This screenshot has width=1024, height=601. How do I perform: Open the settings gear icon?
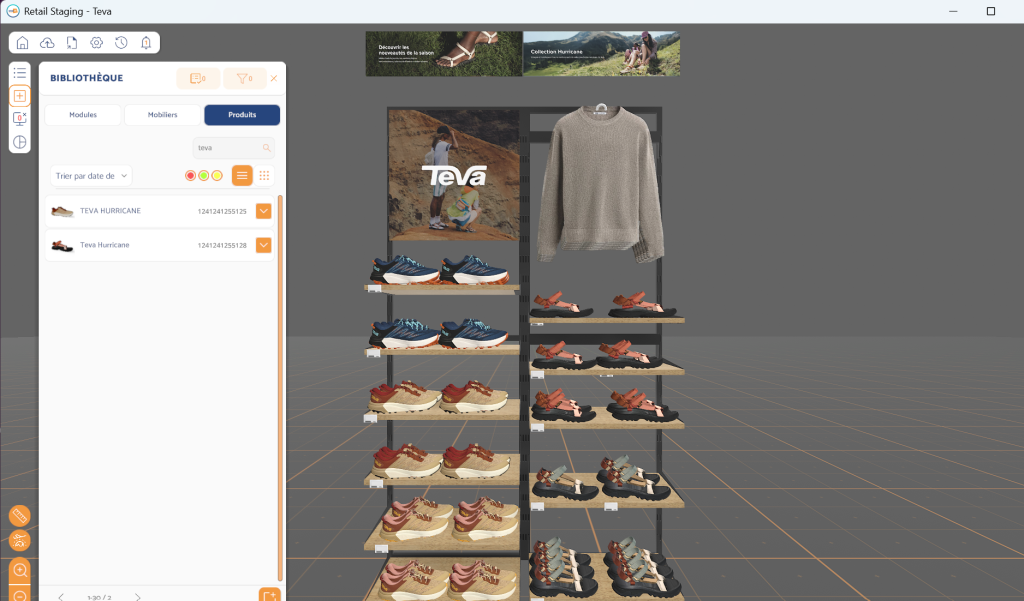coord(97,42)
